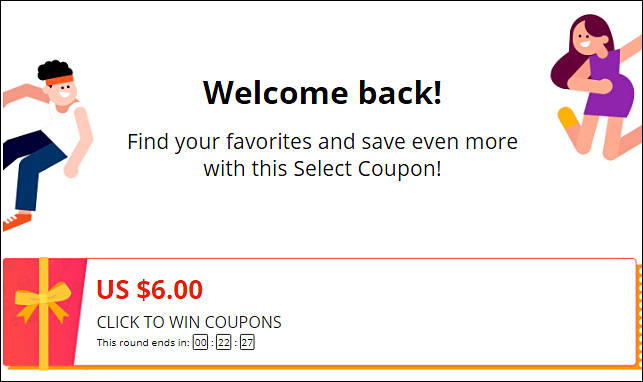Click the woman's yellow shoe
Image resolution: width=643 pixels, height=382 pixels.
point(568,118)
